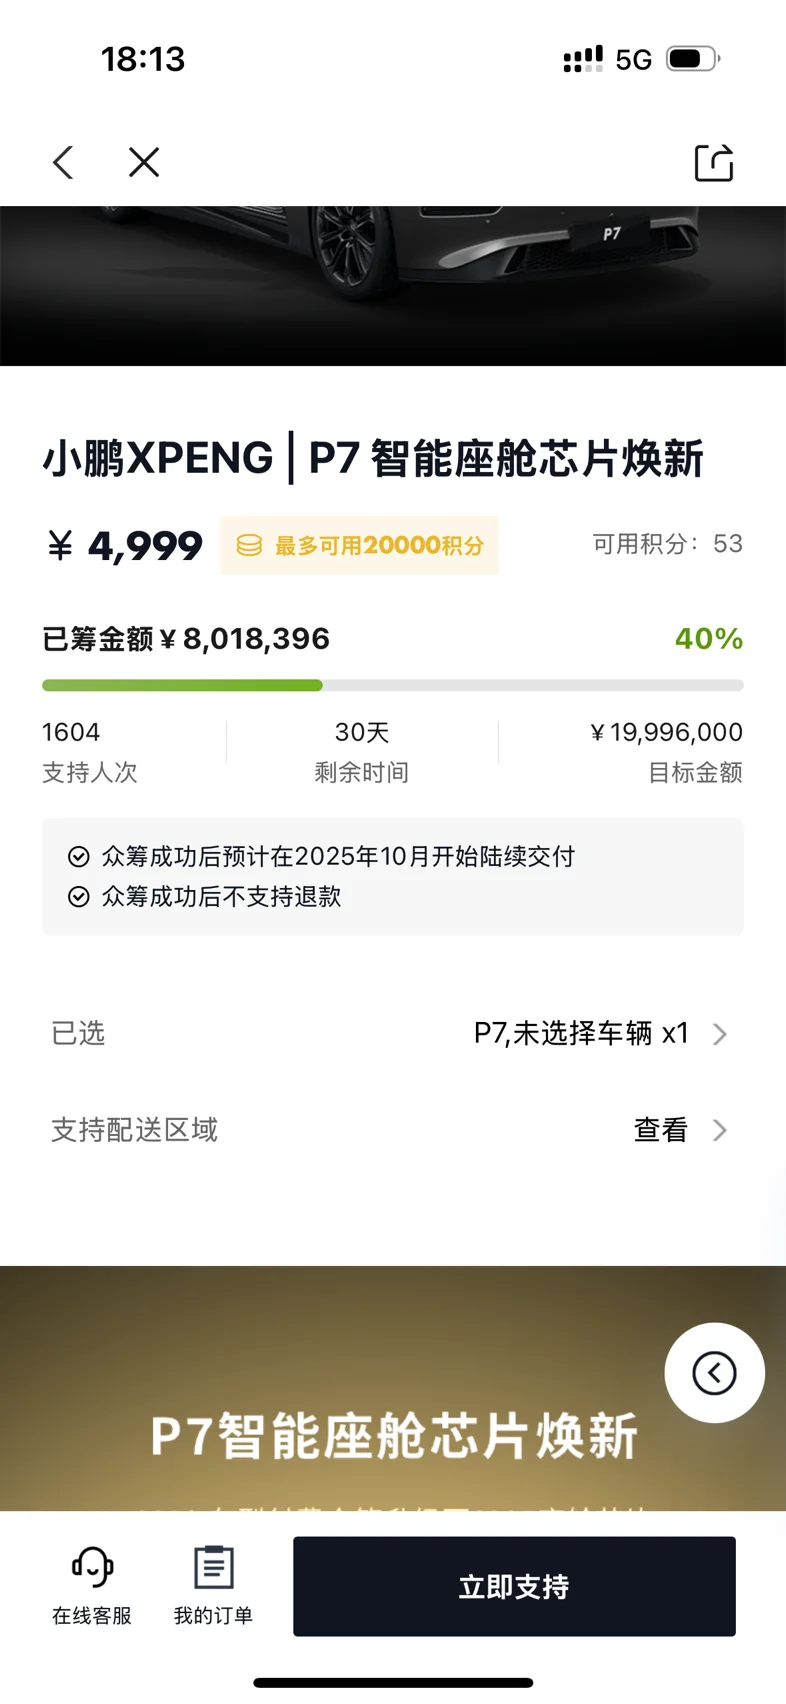Tap the 5G signal status indicator
Viewport: 786px width, 1704px height.
click(x=633, y=60)
